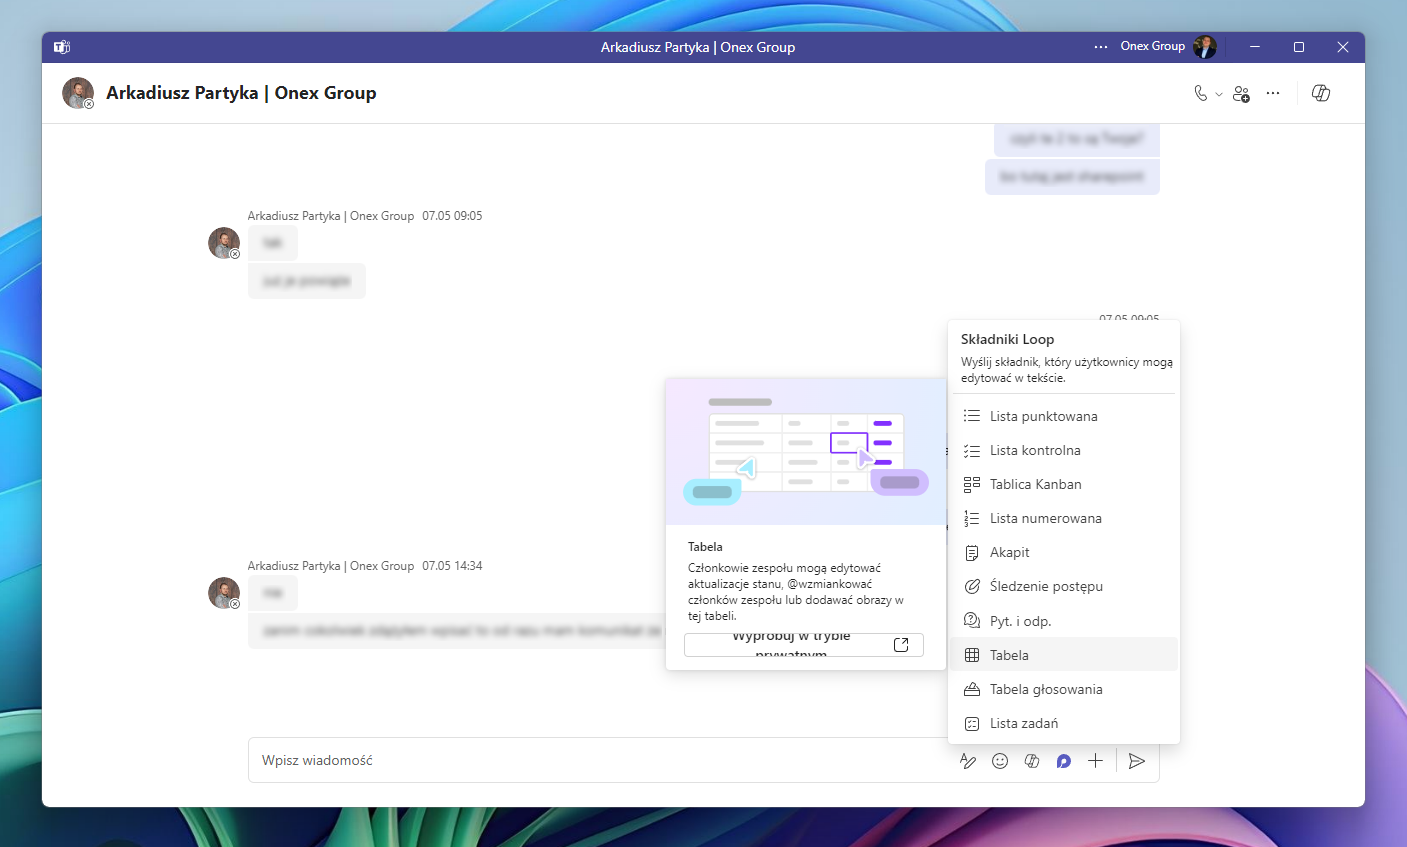Insert Akapit Loop component
Screen dimensions: 1407x847
pyautogui.click(x=1064, y=552)
